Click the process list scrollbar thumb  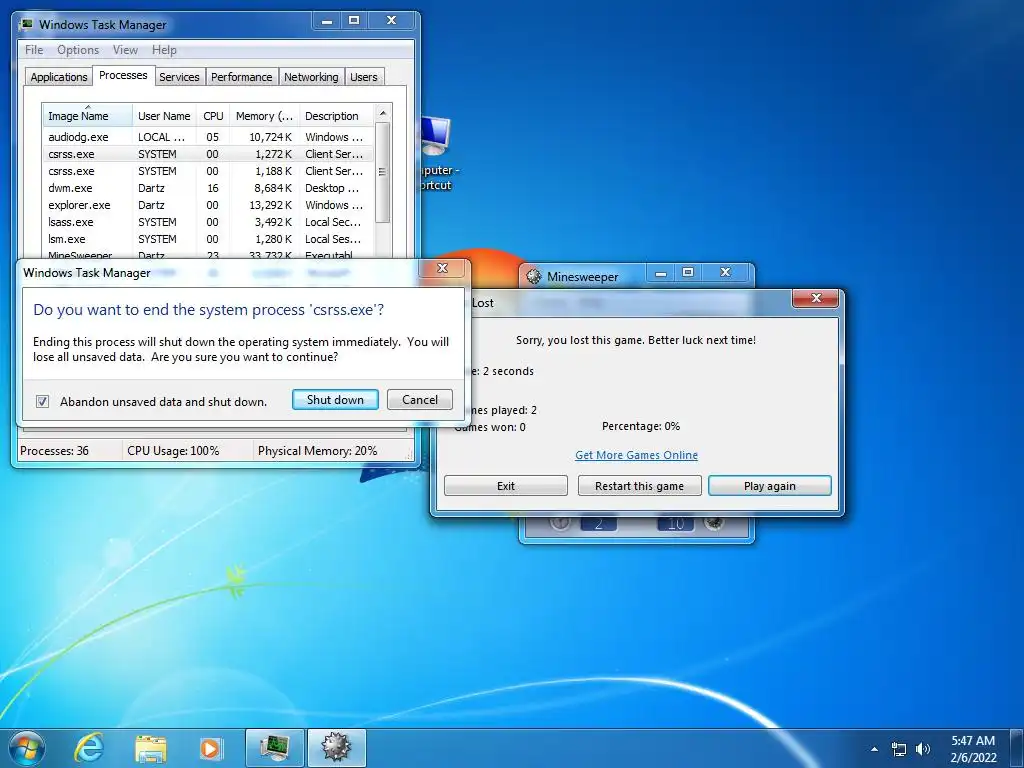(383, 172)
